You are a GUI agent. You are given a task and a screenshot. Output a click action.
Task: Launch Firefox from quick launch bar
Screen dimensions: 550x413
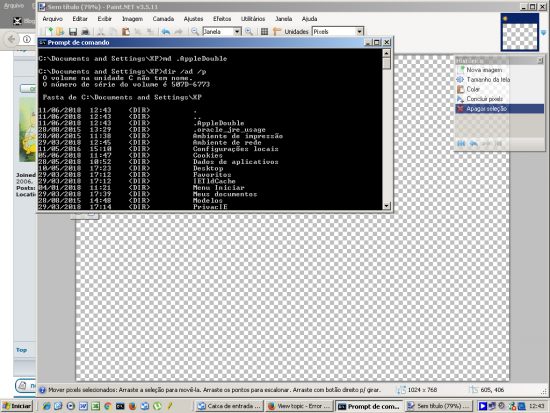click(132, 406)
